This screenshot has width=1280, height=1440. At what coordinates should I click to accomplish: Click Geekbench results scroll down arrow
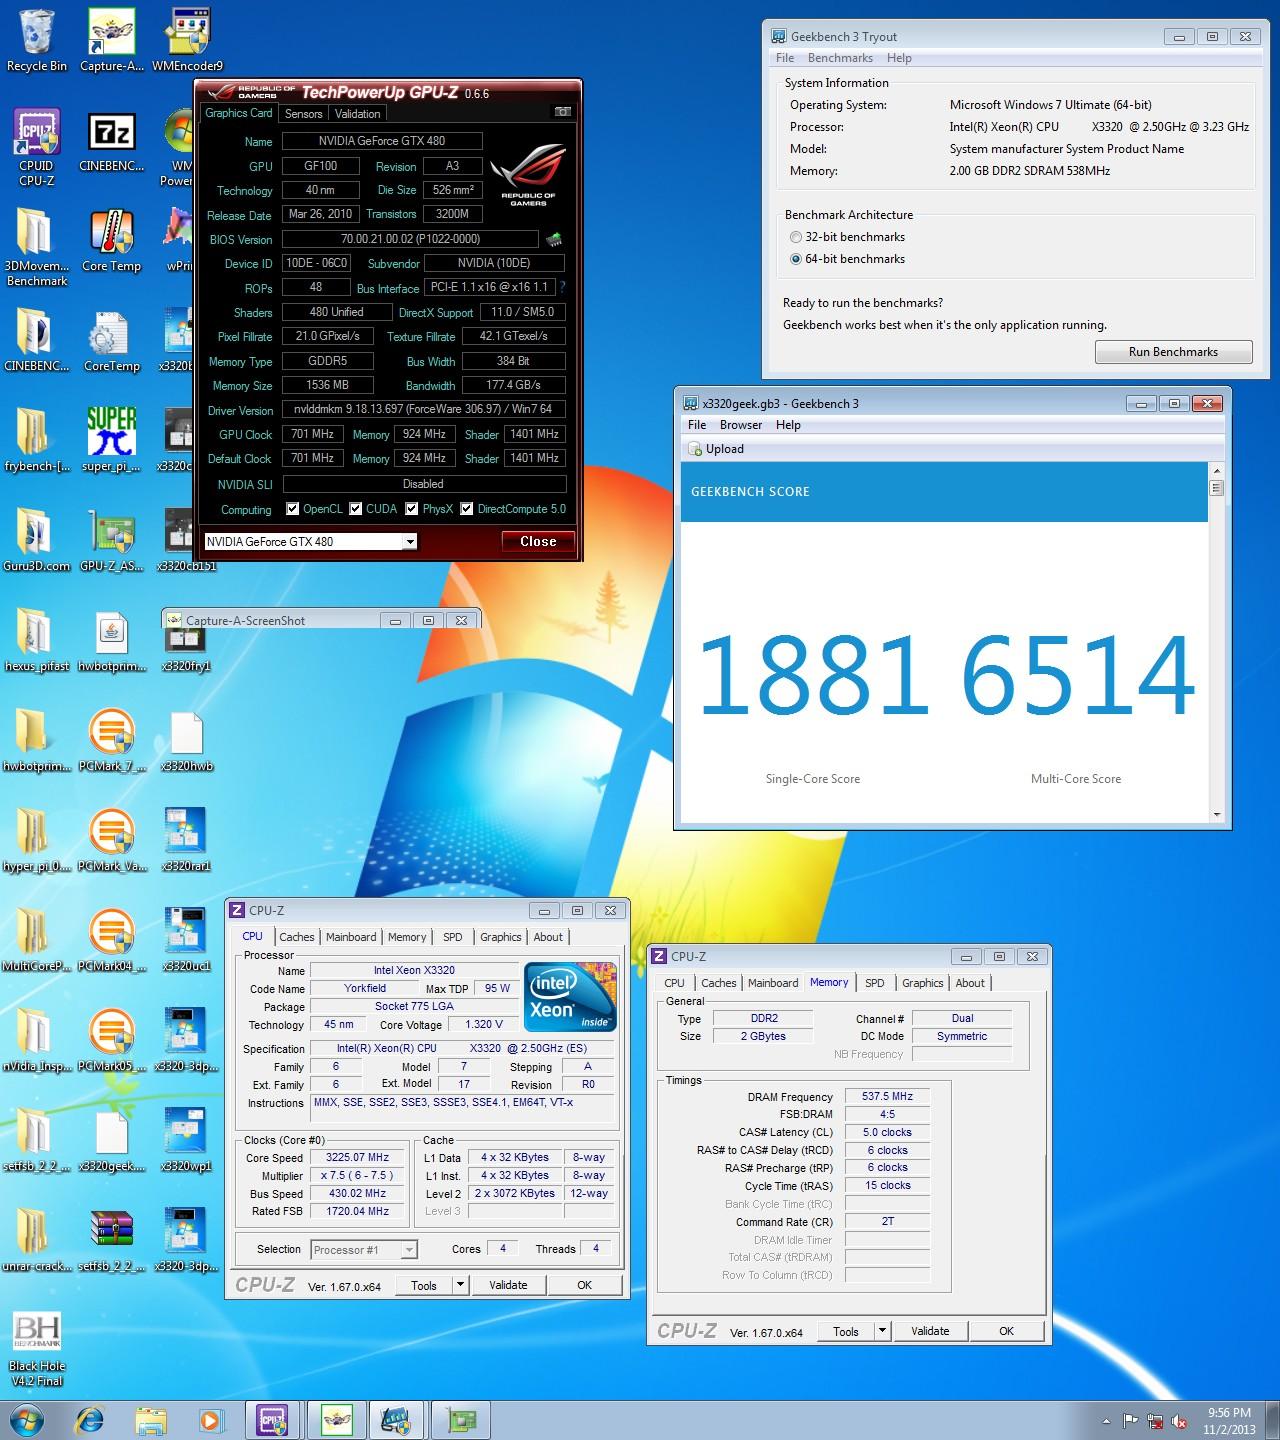(1217, 814)
